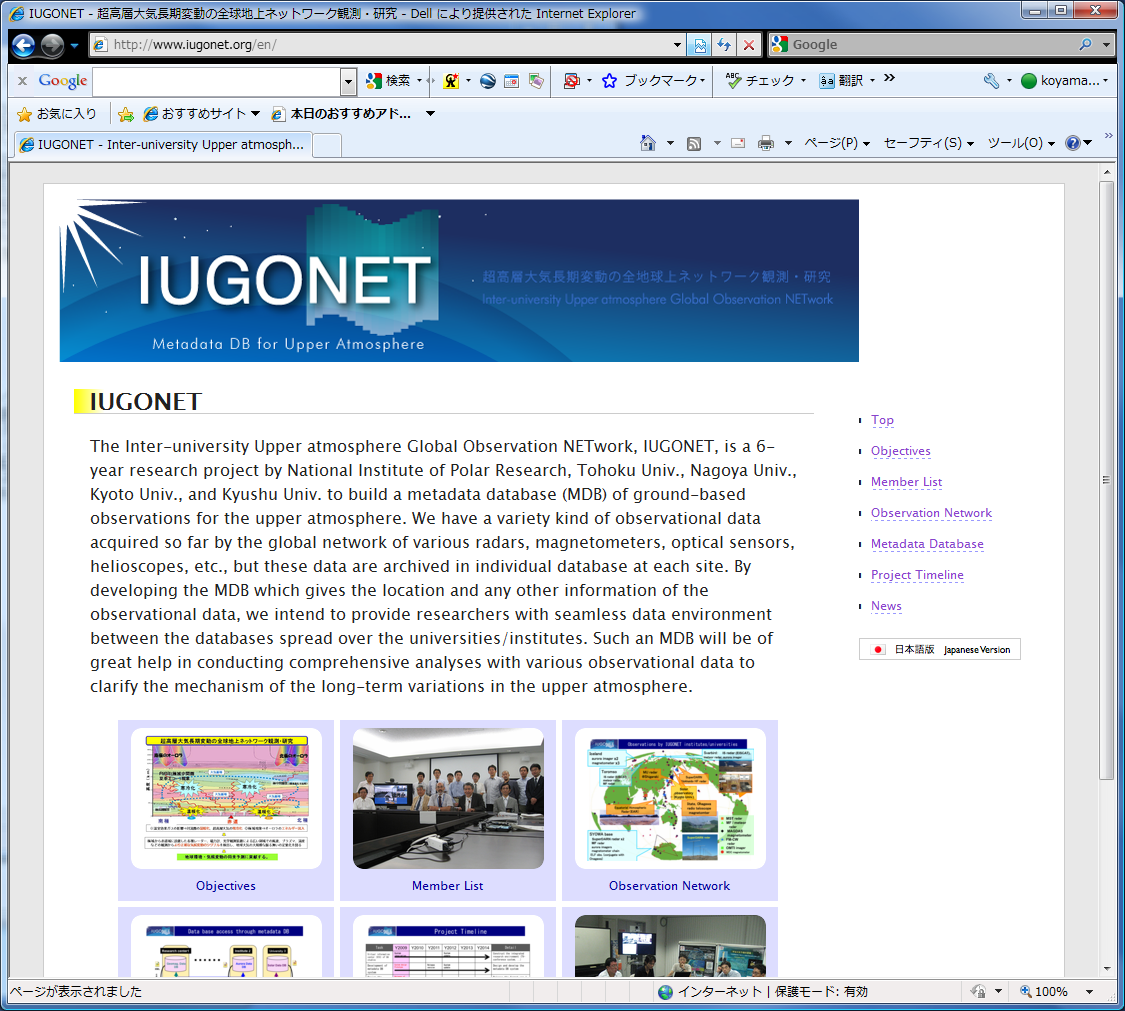This screenshot has height=1011, width=1125.
Task: Switch to 日本語版 Japanese Version
Action: coord(939,649)
